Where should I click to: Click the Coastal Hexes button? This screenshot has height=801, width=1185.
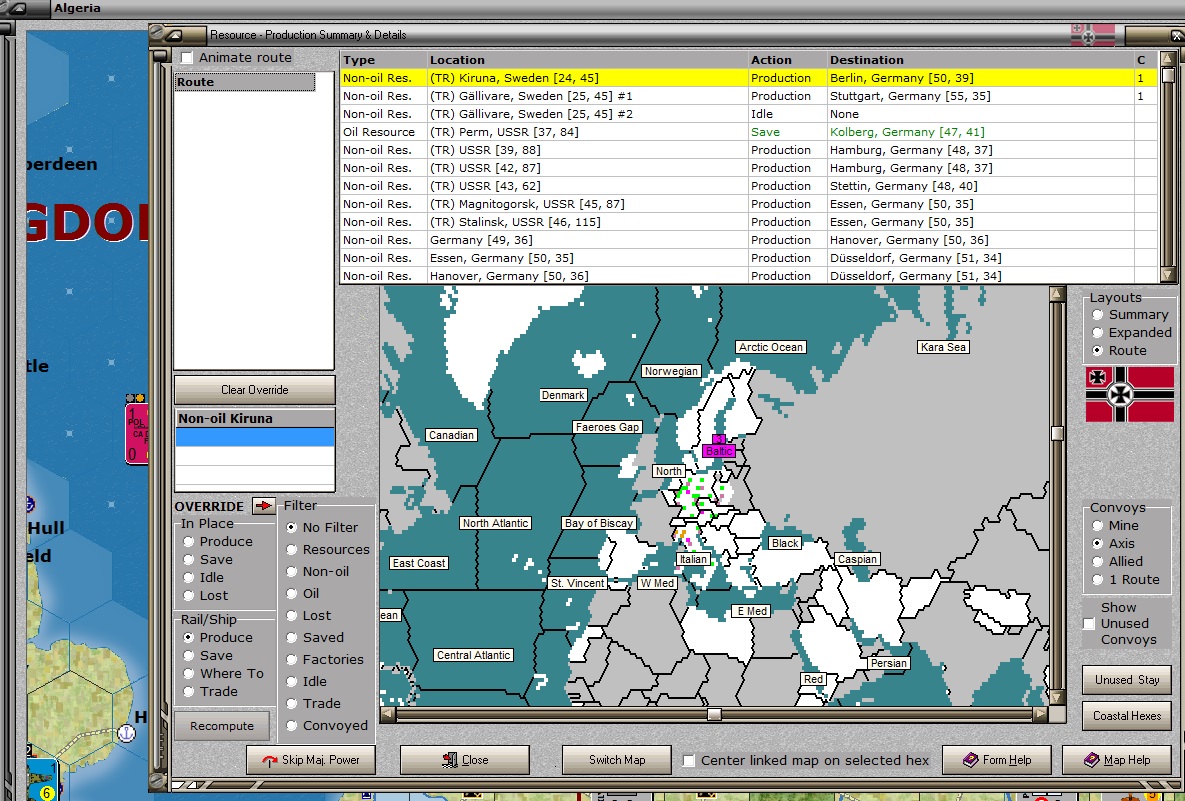point(1127,716)
